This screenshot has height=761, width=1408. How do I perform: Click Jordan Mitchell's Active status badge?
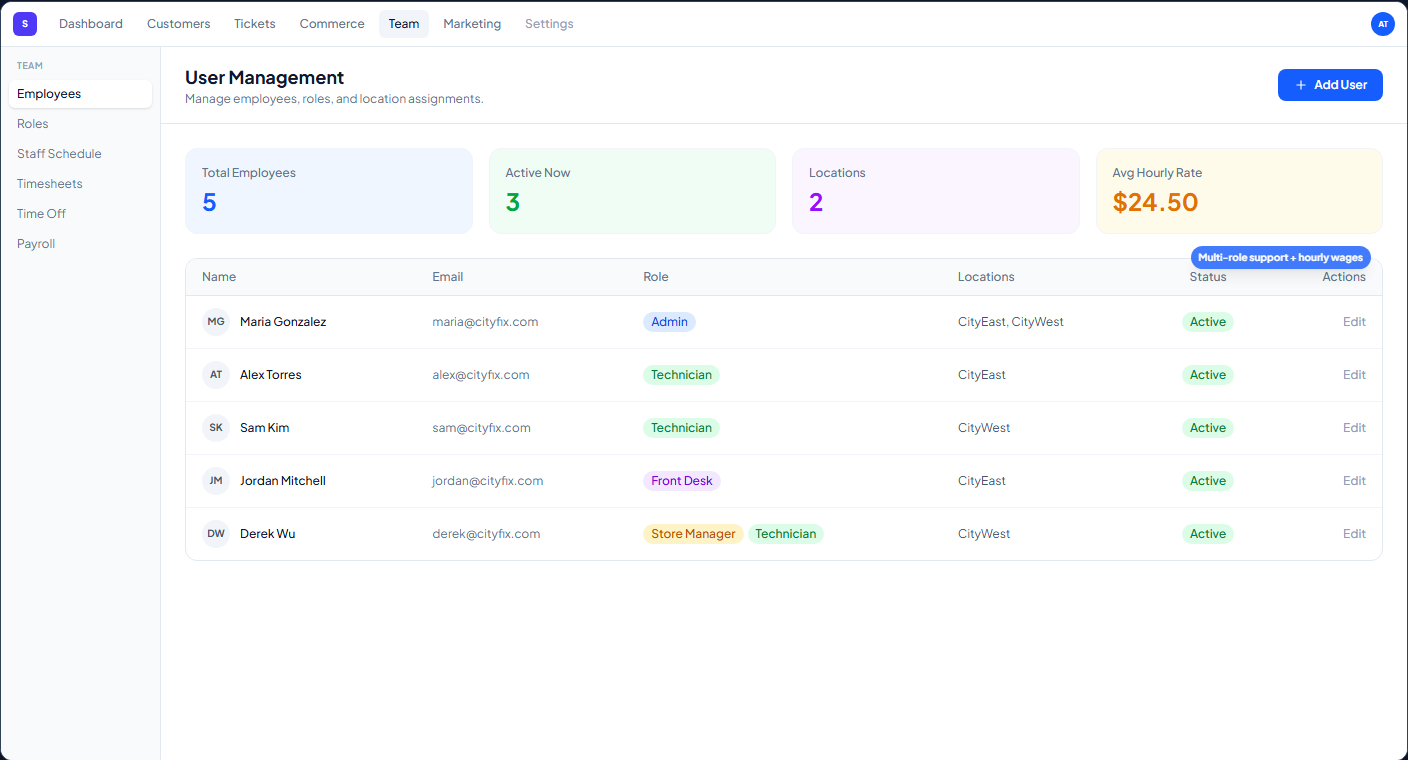point(1208,481)
